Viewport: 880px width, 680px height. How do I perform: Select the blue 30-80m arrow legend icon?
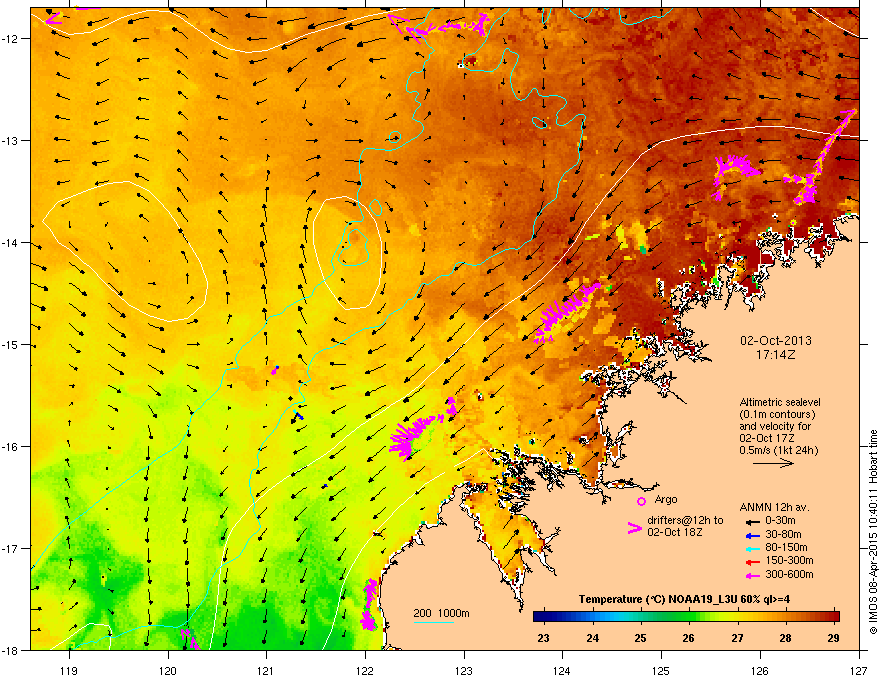click(x=751, y=535)
